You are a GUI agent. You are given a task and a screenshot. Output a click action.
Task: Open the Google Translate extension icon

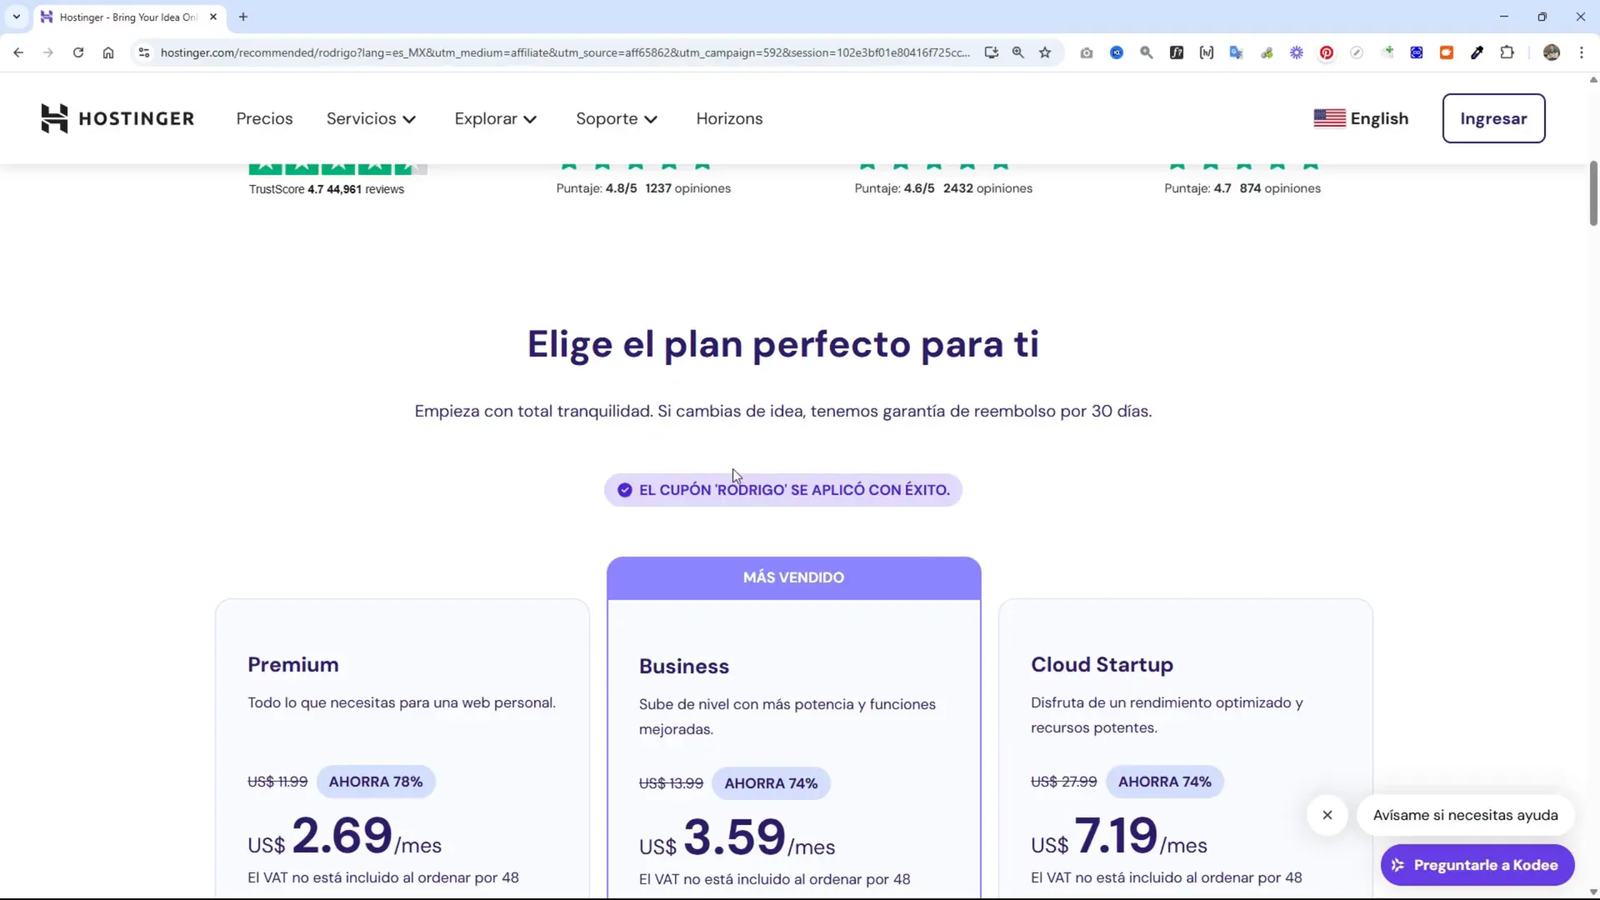coord(1237,52)
